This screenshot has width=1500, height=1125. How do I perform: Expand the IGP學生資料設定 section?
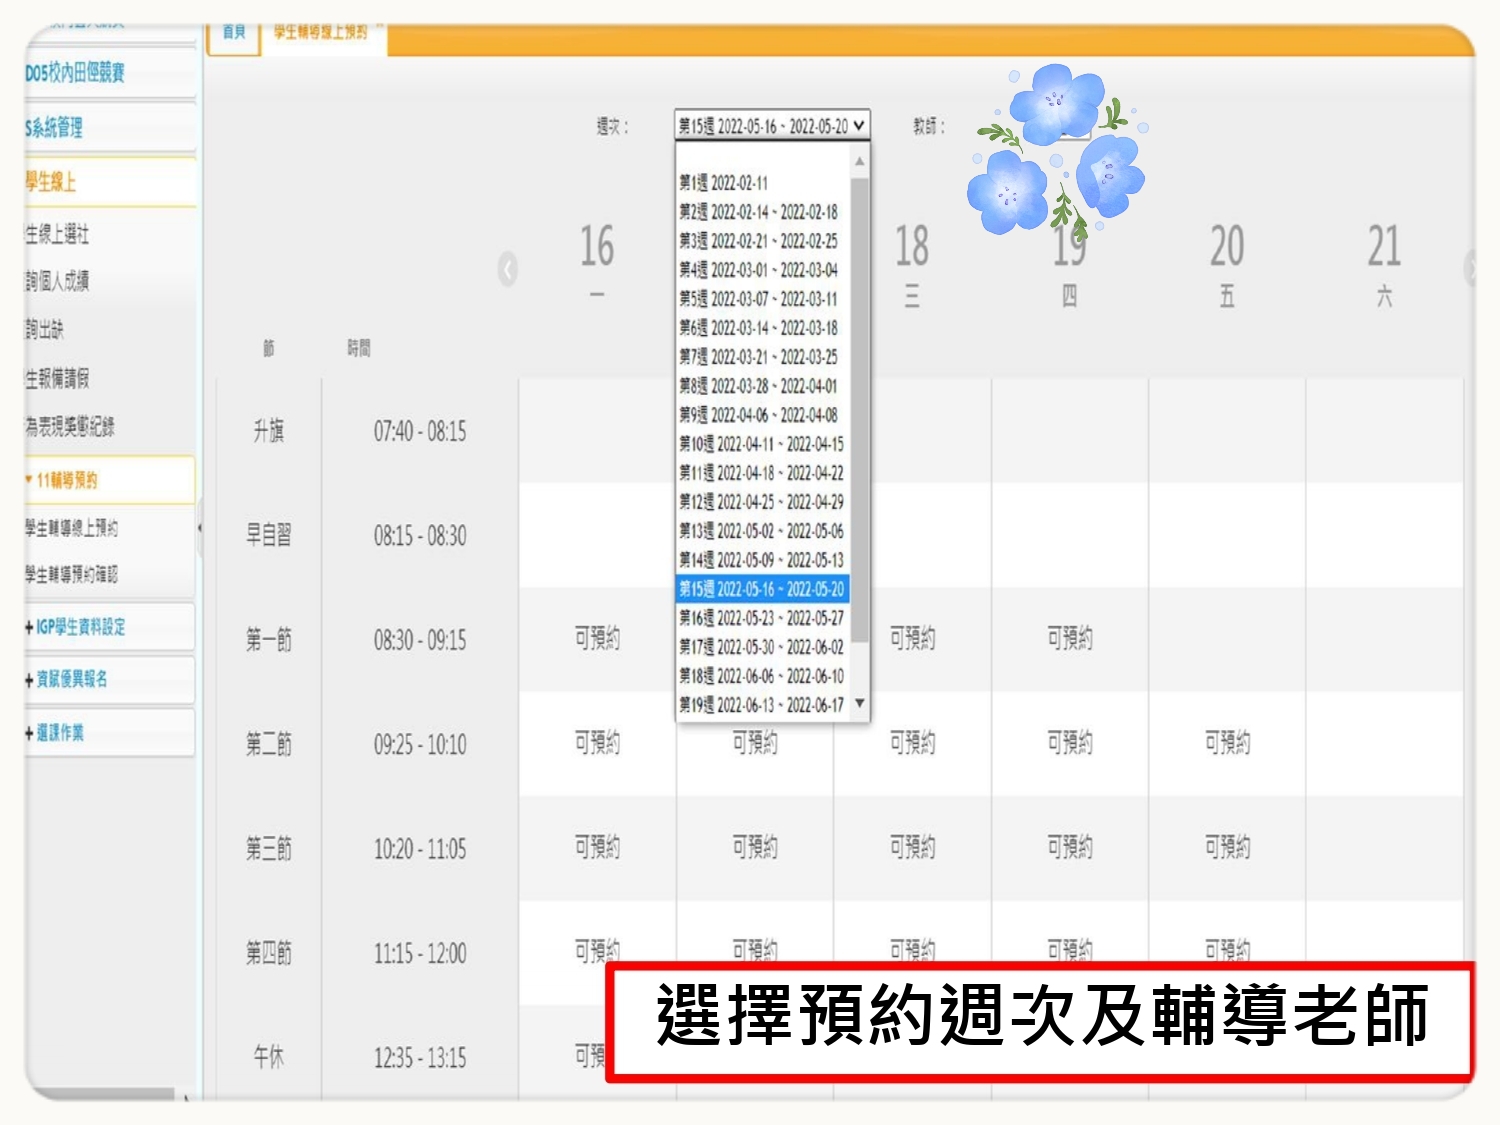click(80, 627)
